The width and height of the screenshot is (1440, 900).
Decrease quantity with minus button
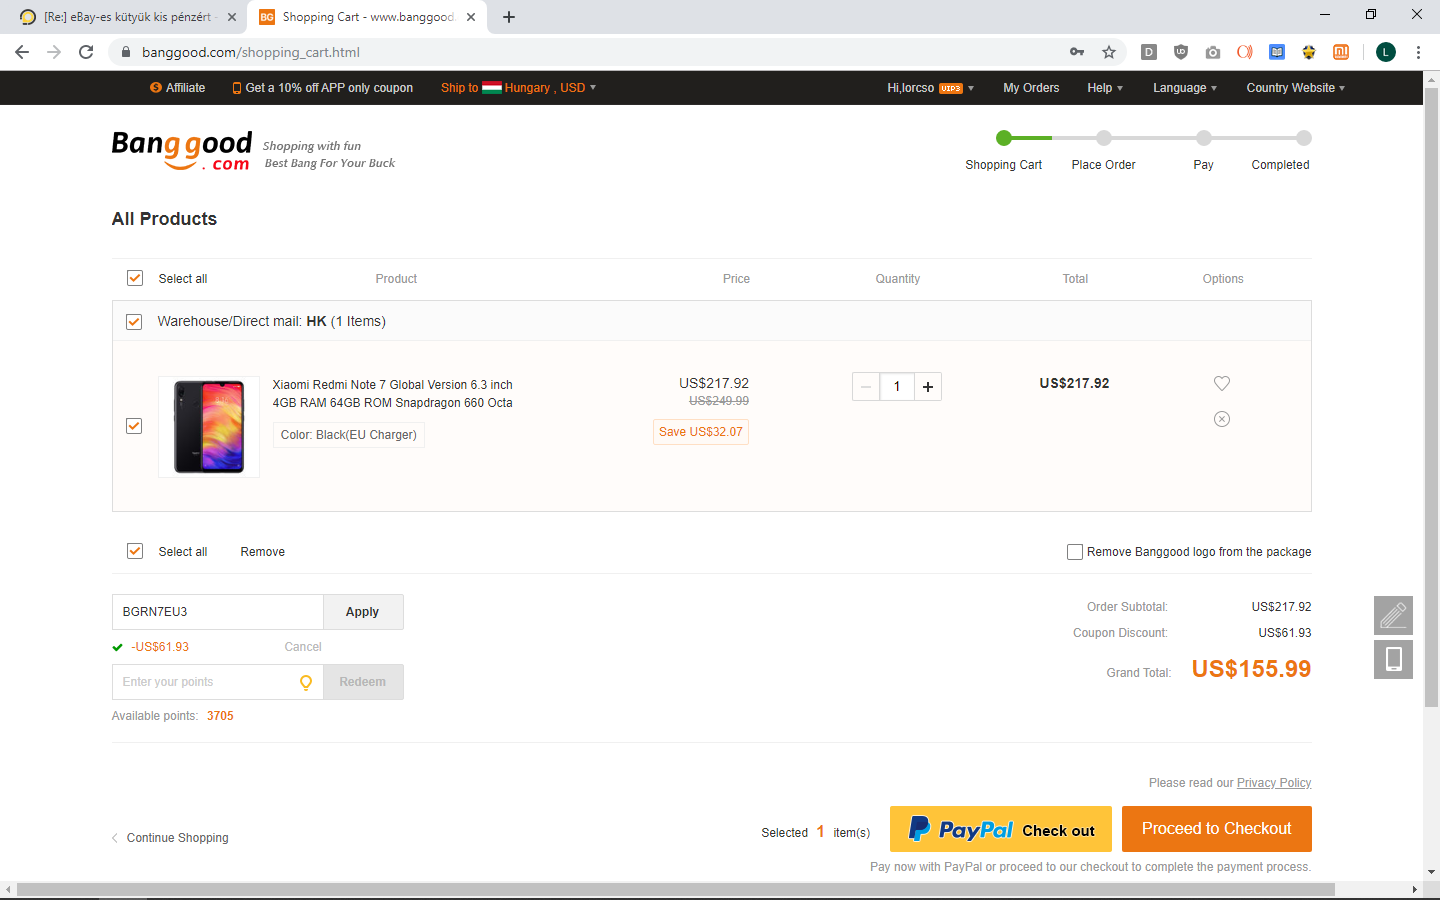pos(866,387)
